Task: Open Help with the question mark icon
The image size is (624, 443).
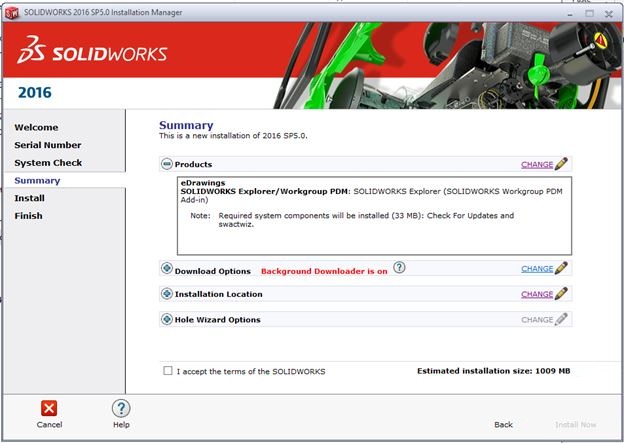Action: (121, 408)
